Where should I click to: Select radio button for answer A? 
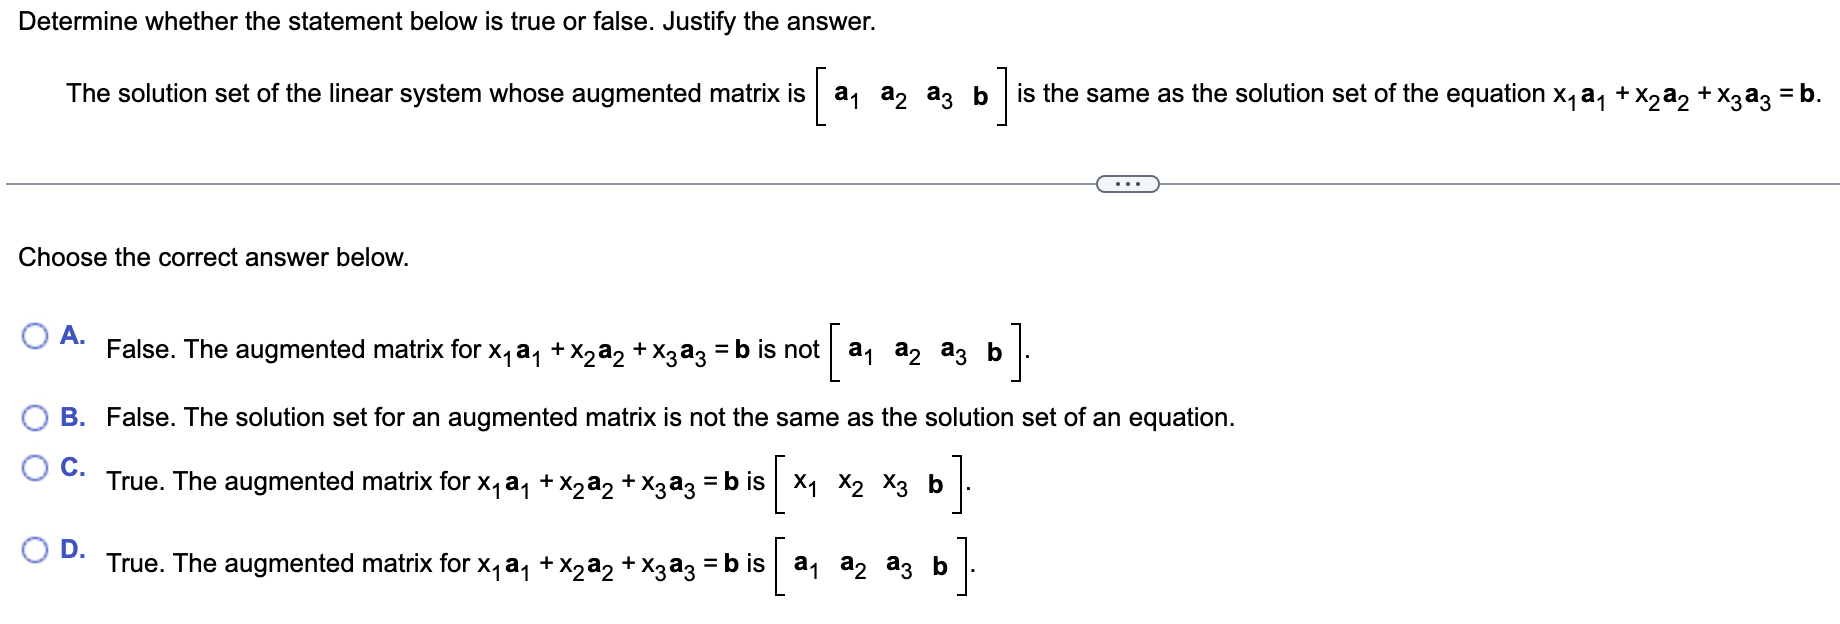(x=36, y=338)
